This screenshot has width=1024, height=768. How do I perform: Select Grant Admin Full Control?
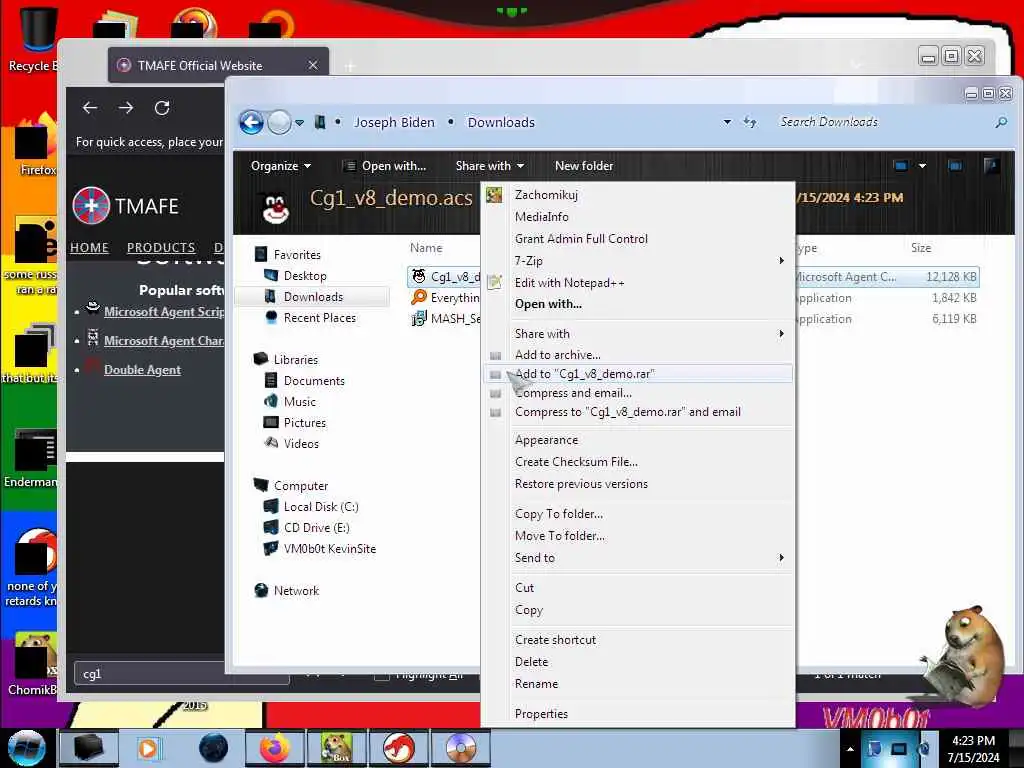(x=638, y=239)
